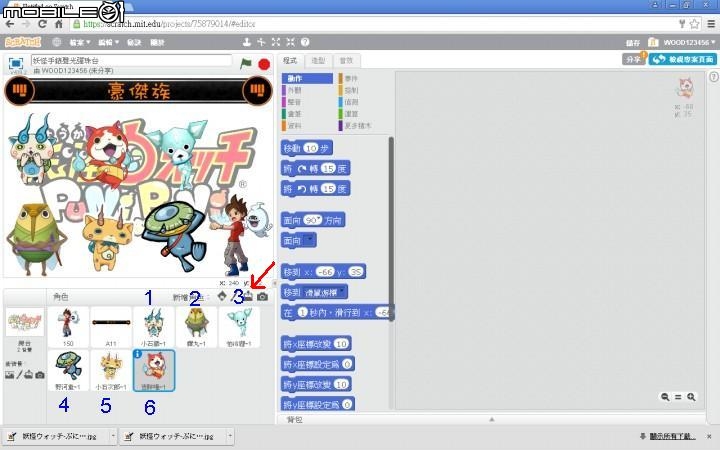720x450 pixels.
Task: Click the Scratch logo
Action: point(23,42)
